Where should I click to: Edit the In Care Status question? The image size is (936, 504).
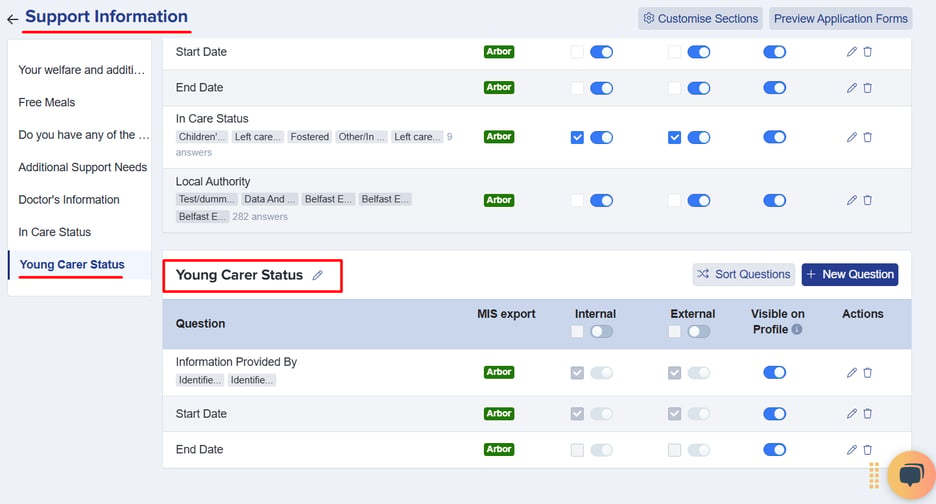(x=852, y=137)
